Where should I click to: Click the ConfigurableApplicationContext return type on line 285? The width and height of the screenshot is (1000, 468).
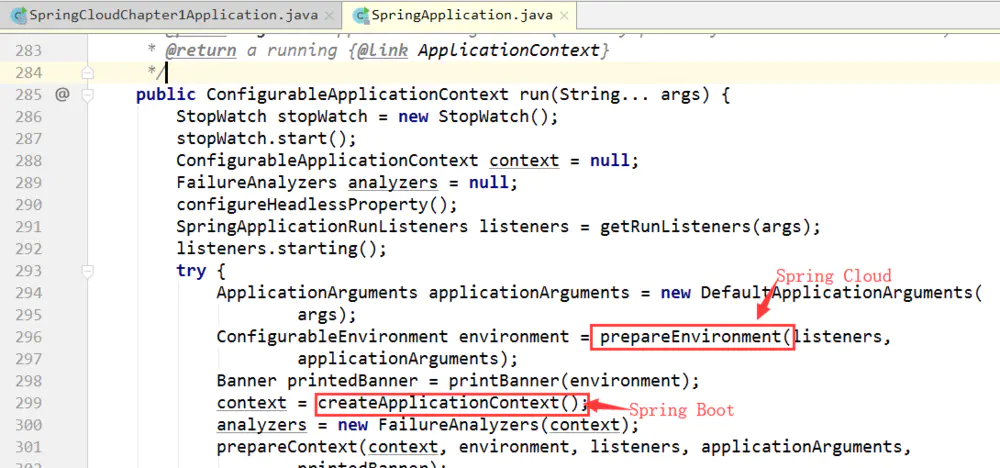pyautogui.click(x=357, y=95)
